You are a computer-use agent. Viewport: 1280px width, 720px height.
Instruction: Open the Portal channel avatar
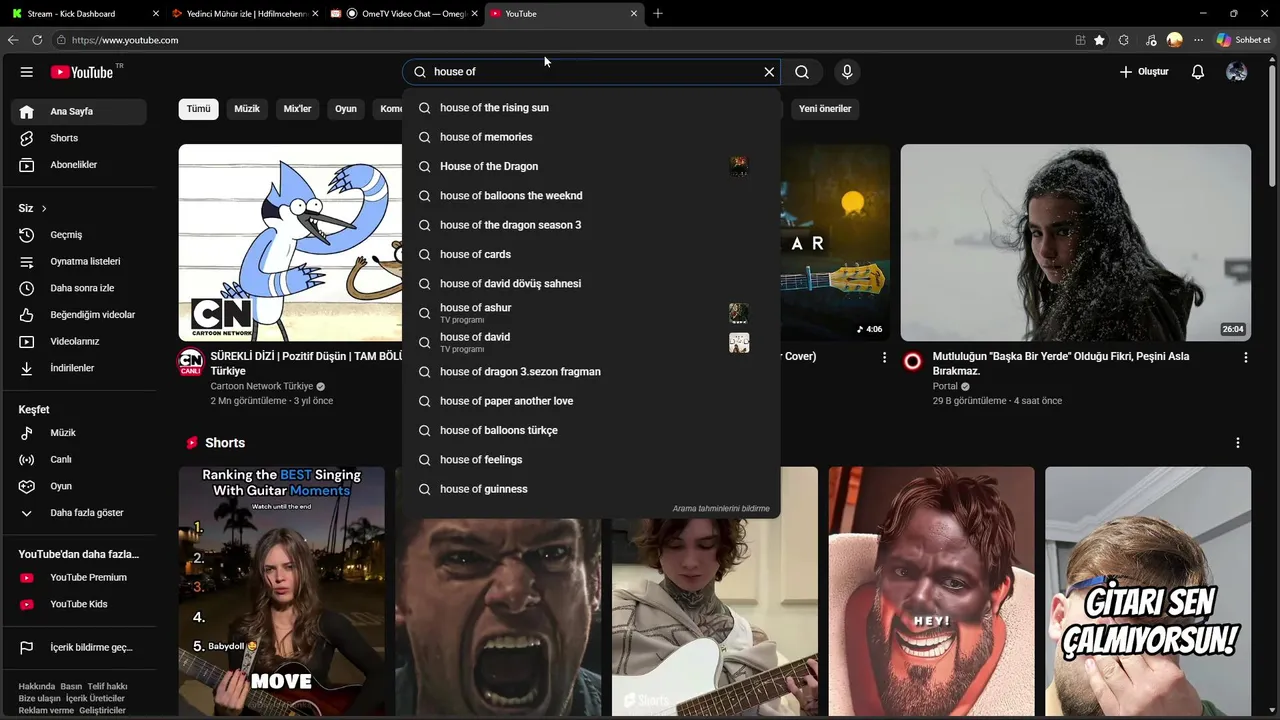pos(912,361)
